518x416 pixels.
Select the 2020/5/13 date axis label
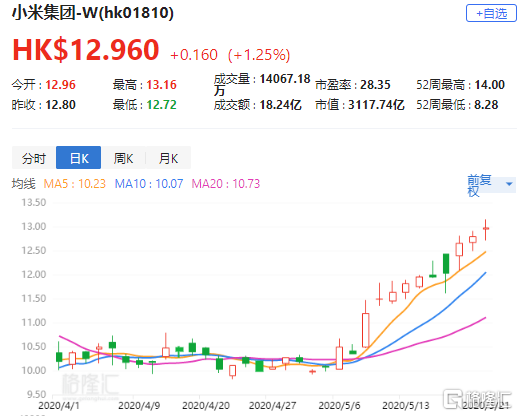point(406,406)
